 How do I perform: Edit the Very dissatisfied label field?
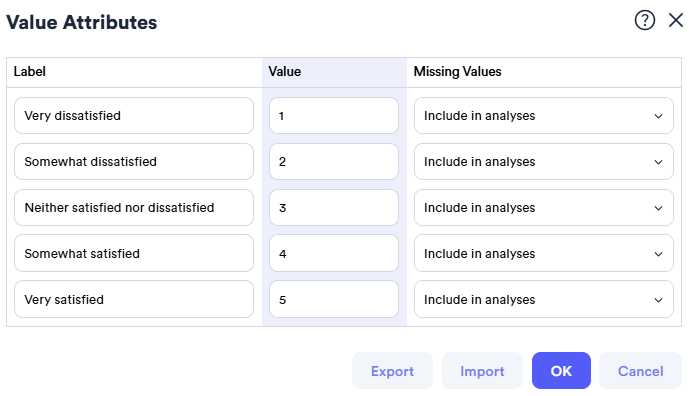(x=134, y=116)
